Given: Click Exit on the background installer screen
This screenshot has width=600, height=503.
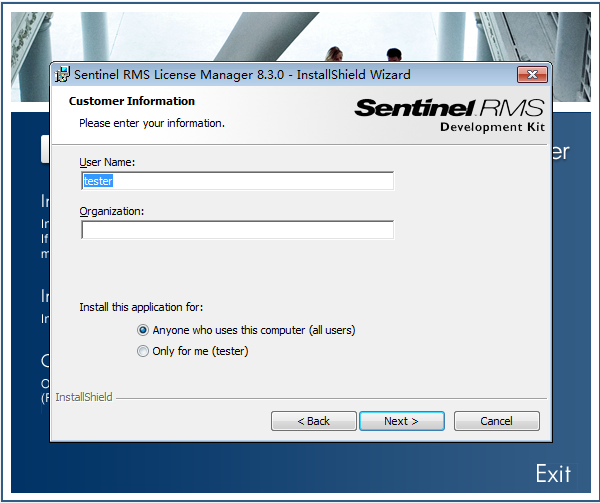Looking at the screenshot, I should [552, 473].
